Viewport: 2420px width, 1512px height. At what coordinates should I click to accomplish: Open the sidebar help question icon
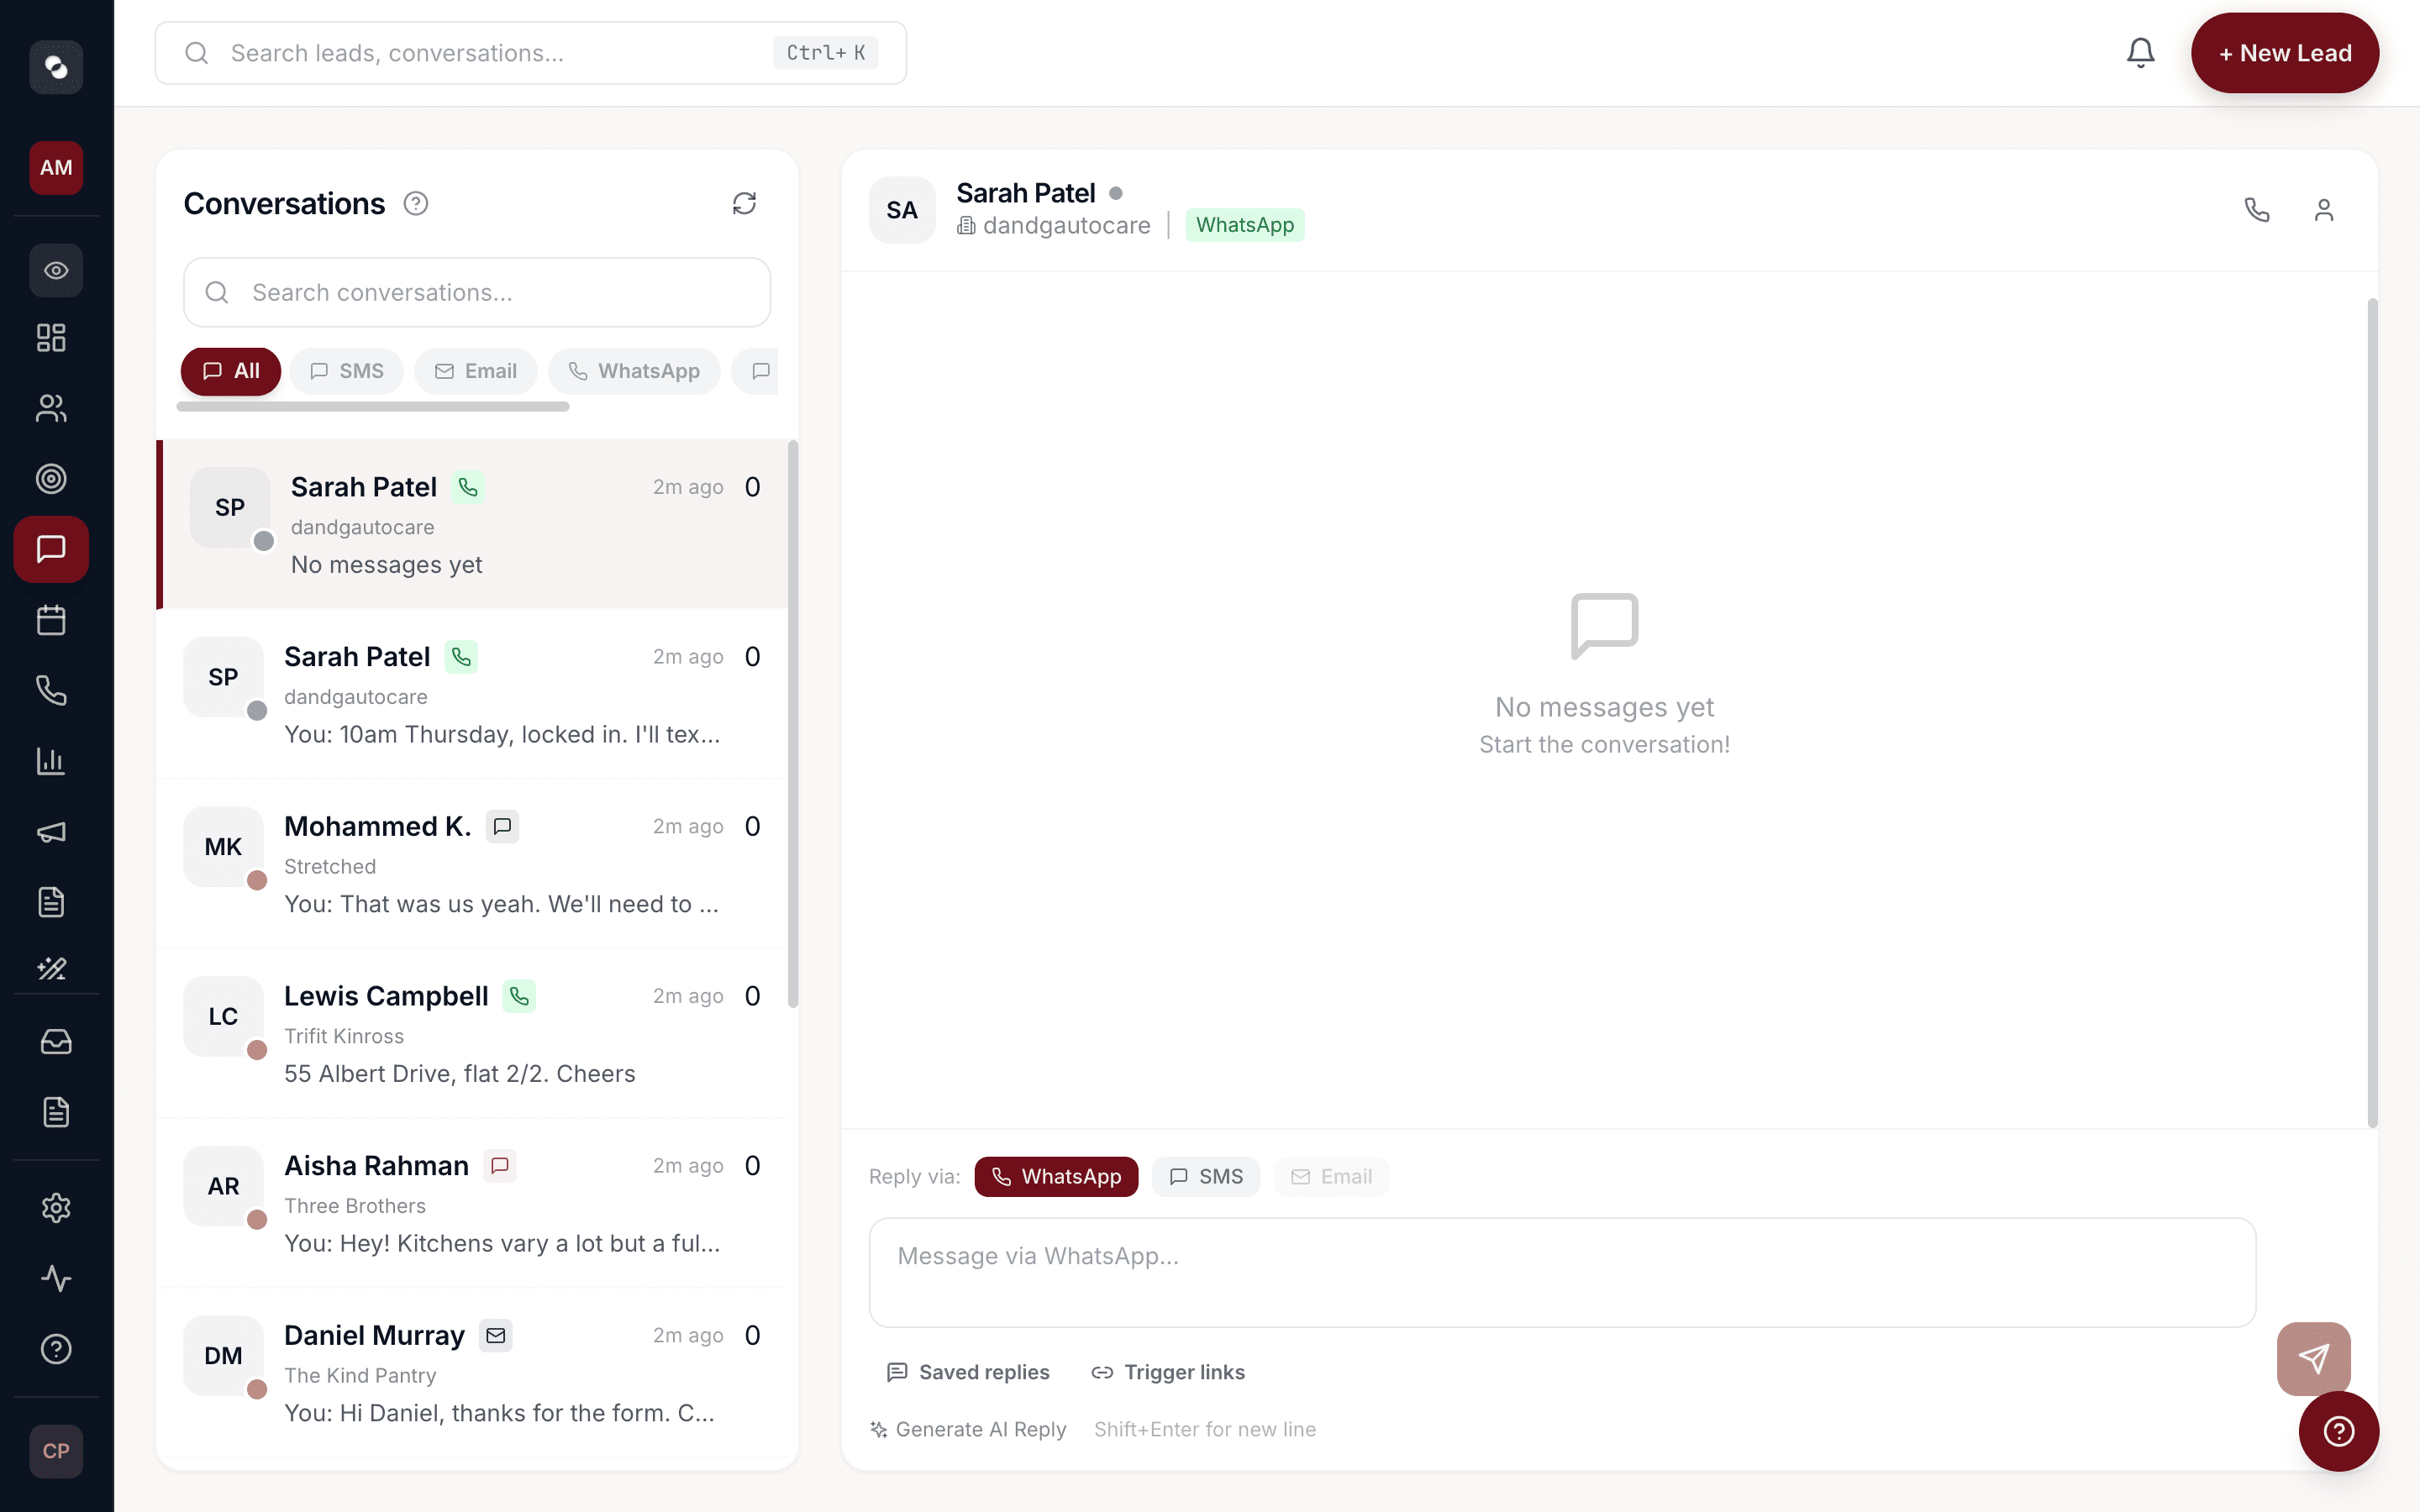click(56, 1349)
